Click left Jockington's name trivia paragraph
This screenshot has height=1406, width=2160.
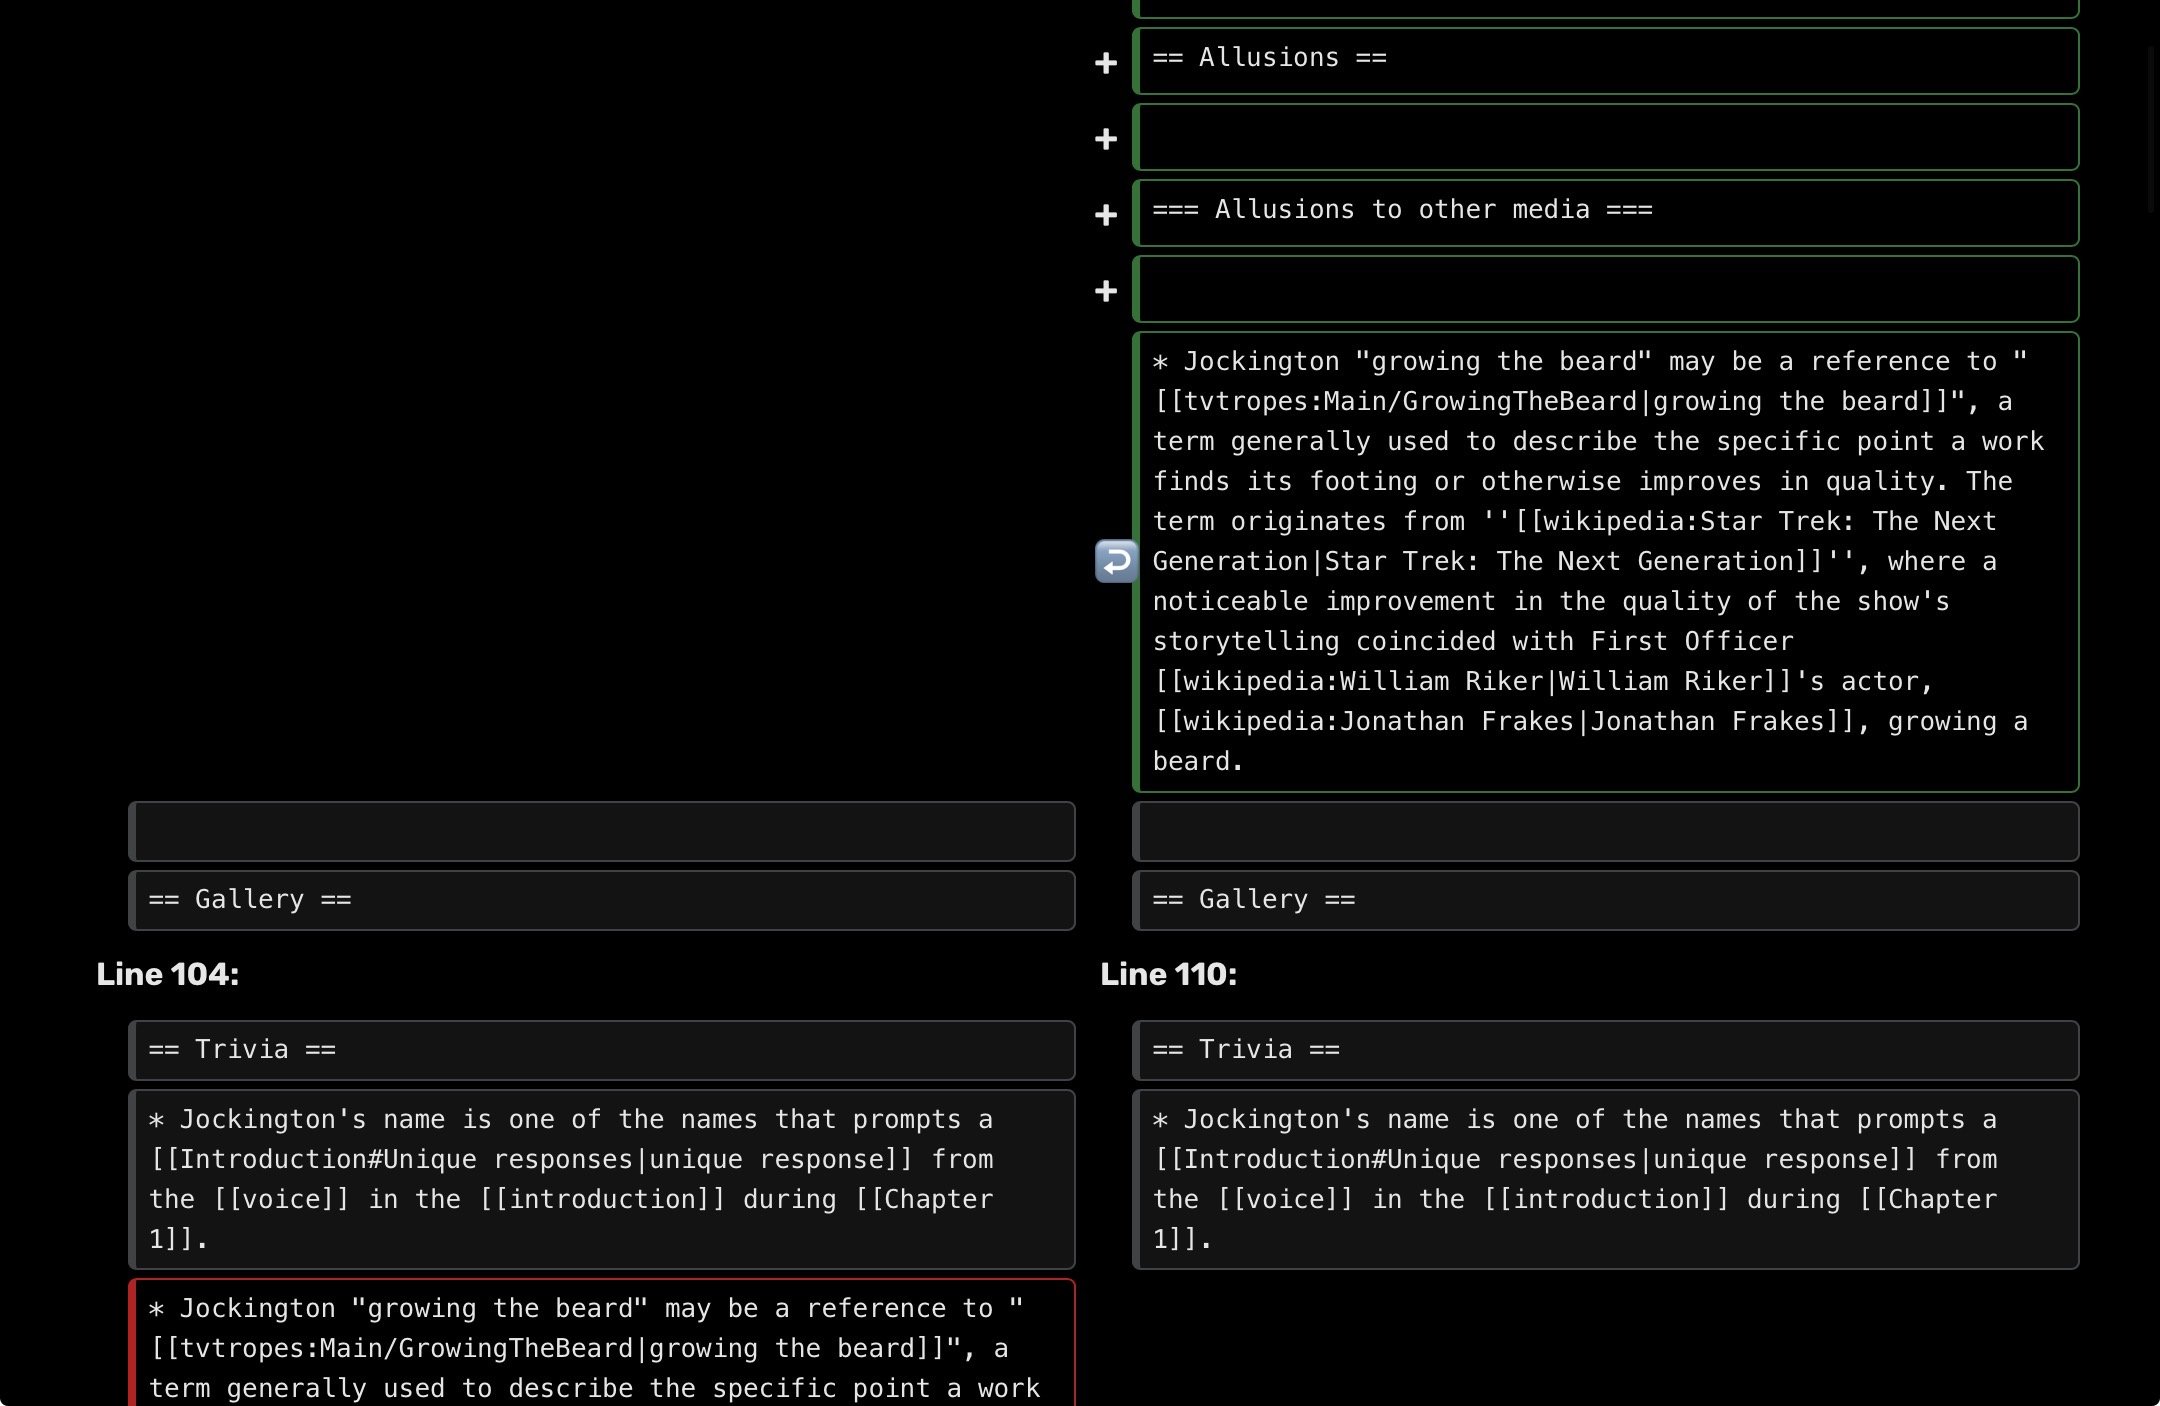tap(602, 1180)
